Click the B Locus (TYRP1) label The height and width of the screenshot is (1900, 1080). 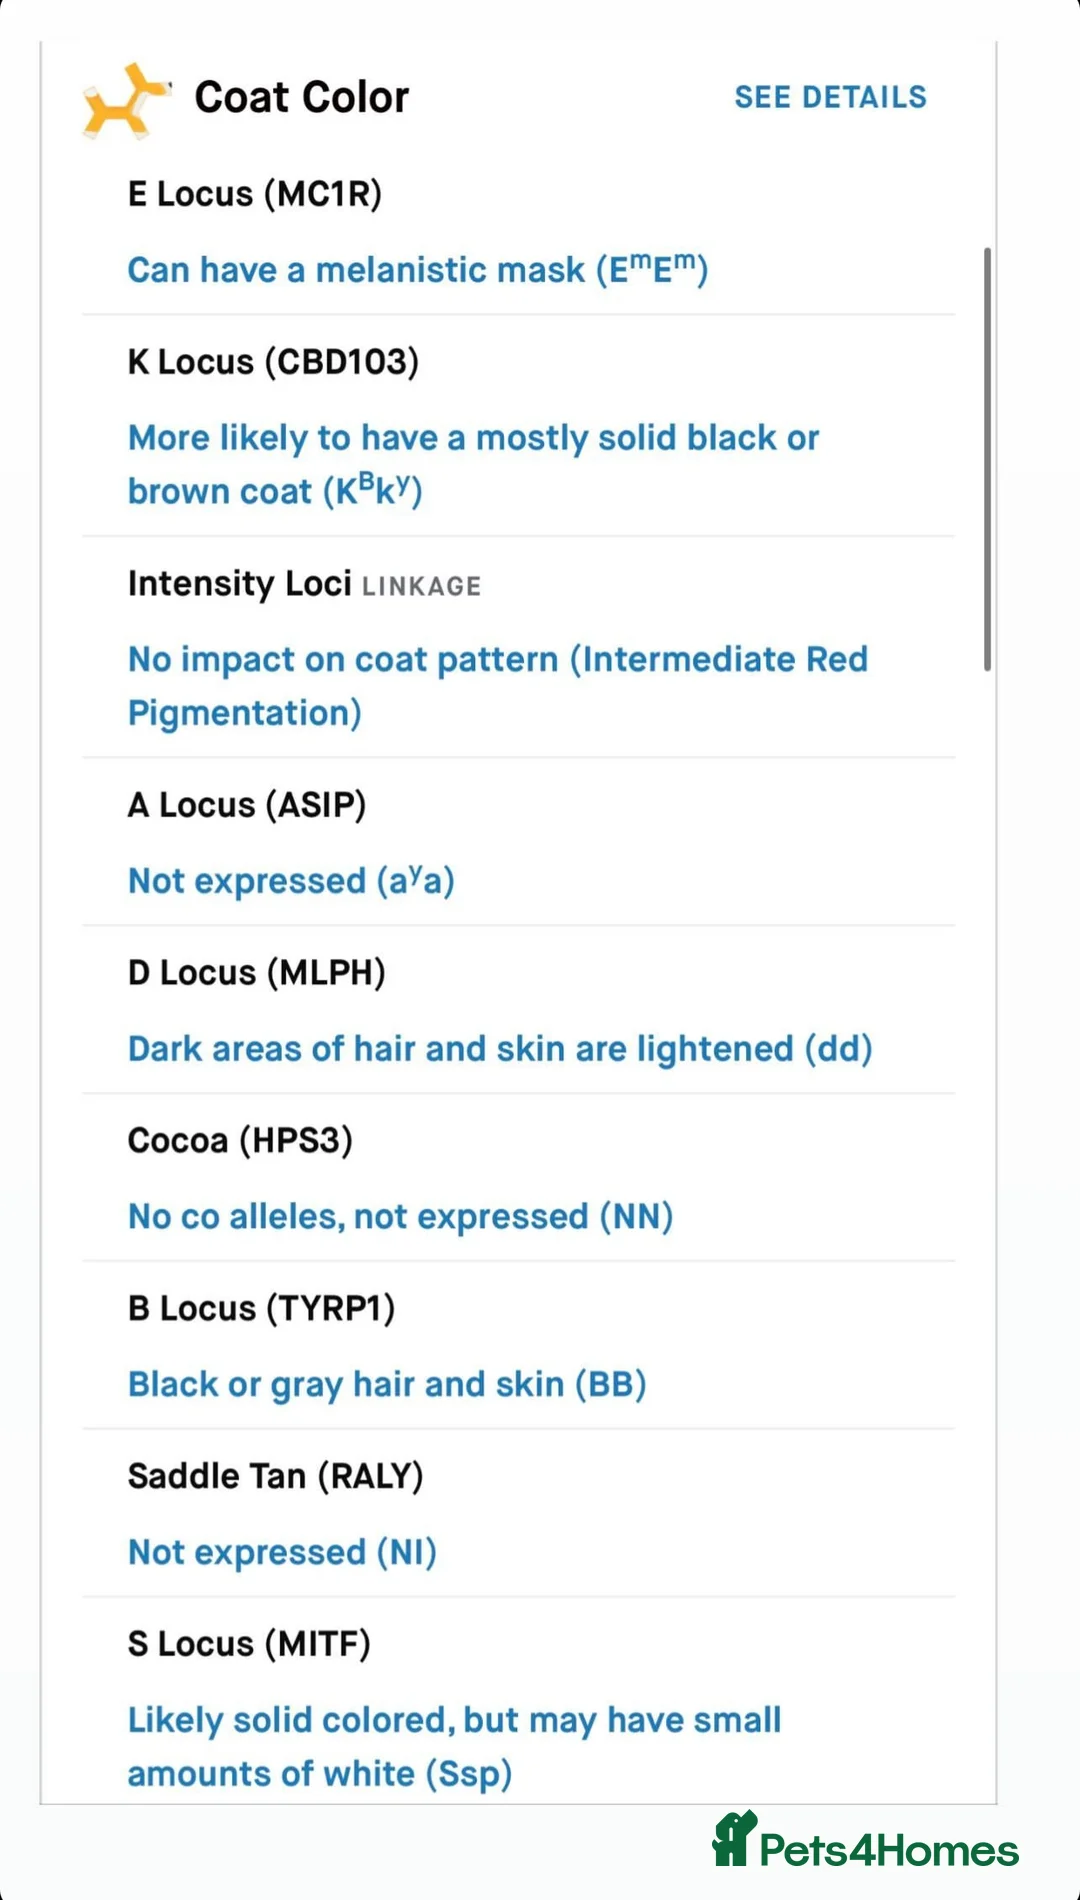(x=261, y=1309)
